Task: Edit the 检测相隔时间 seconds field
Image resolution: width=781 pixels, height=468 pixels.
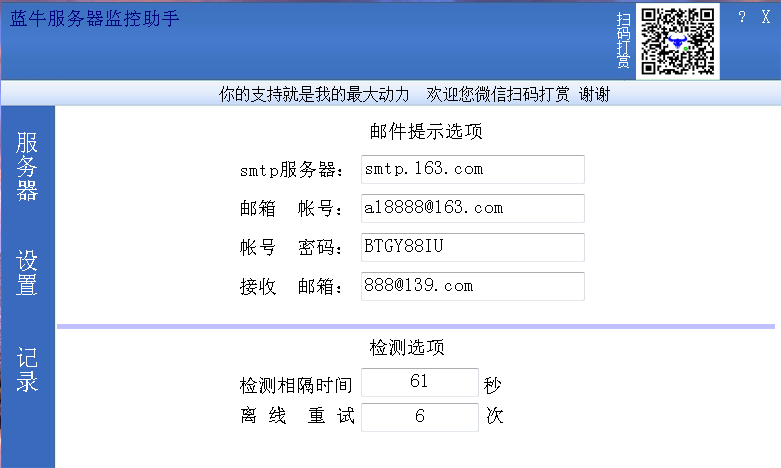Action: pos(420,382)
